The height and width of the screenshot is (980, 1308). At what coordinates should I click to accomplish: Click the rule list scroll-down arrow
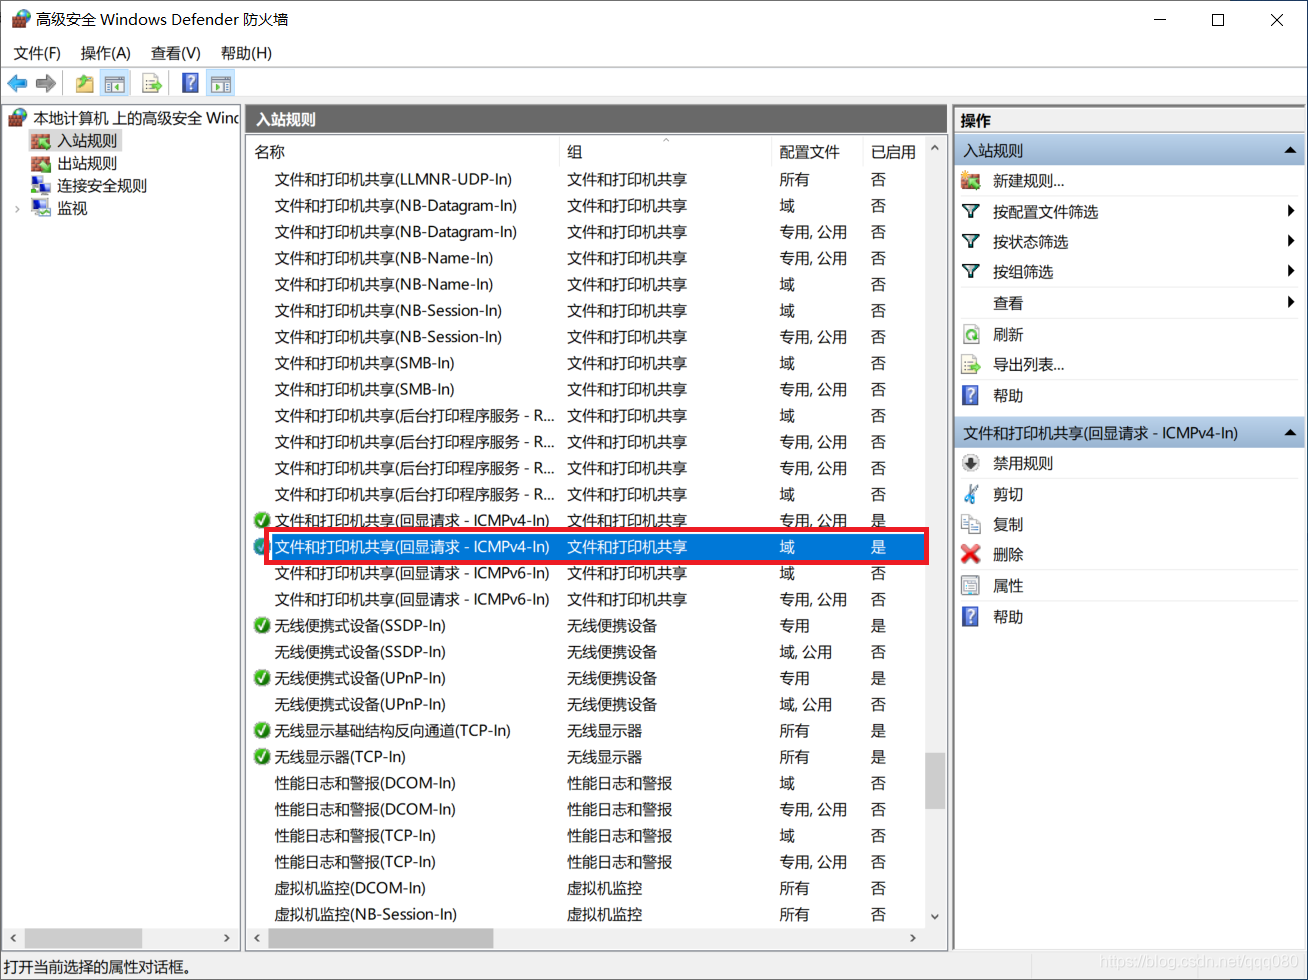click(935, 915)
